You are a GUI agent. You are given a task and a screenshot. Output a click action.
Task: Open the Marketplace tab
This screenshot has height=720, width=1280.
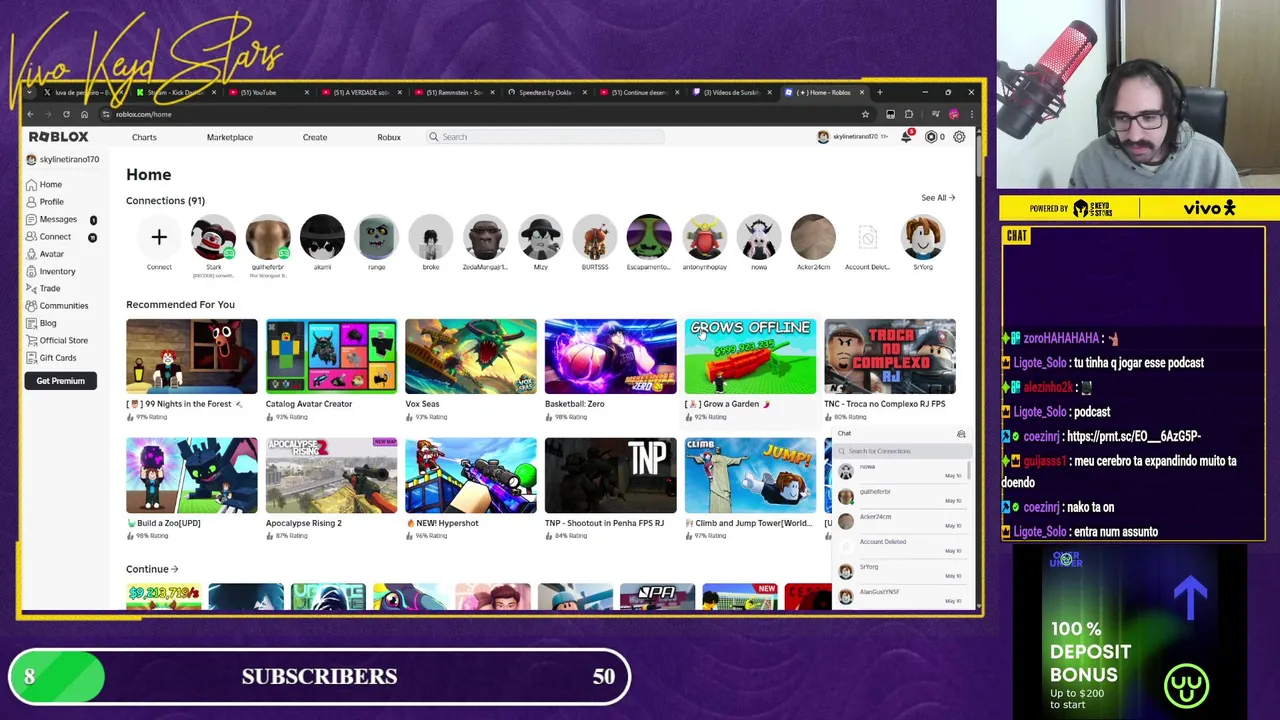229,137
